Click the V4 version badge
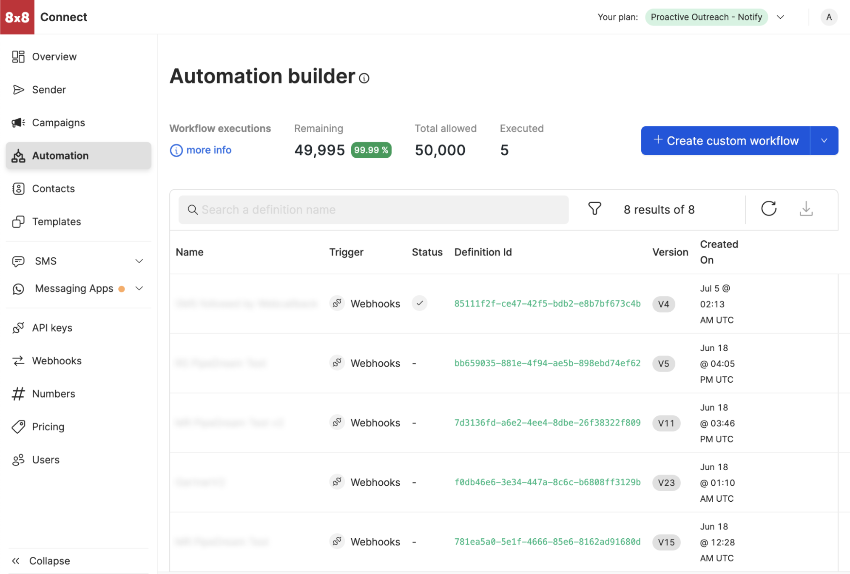Viewport: 850px width, 574px height. (664, 304)
